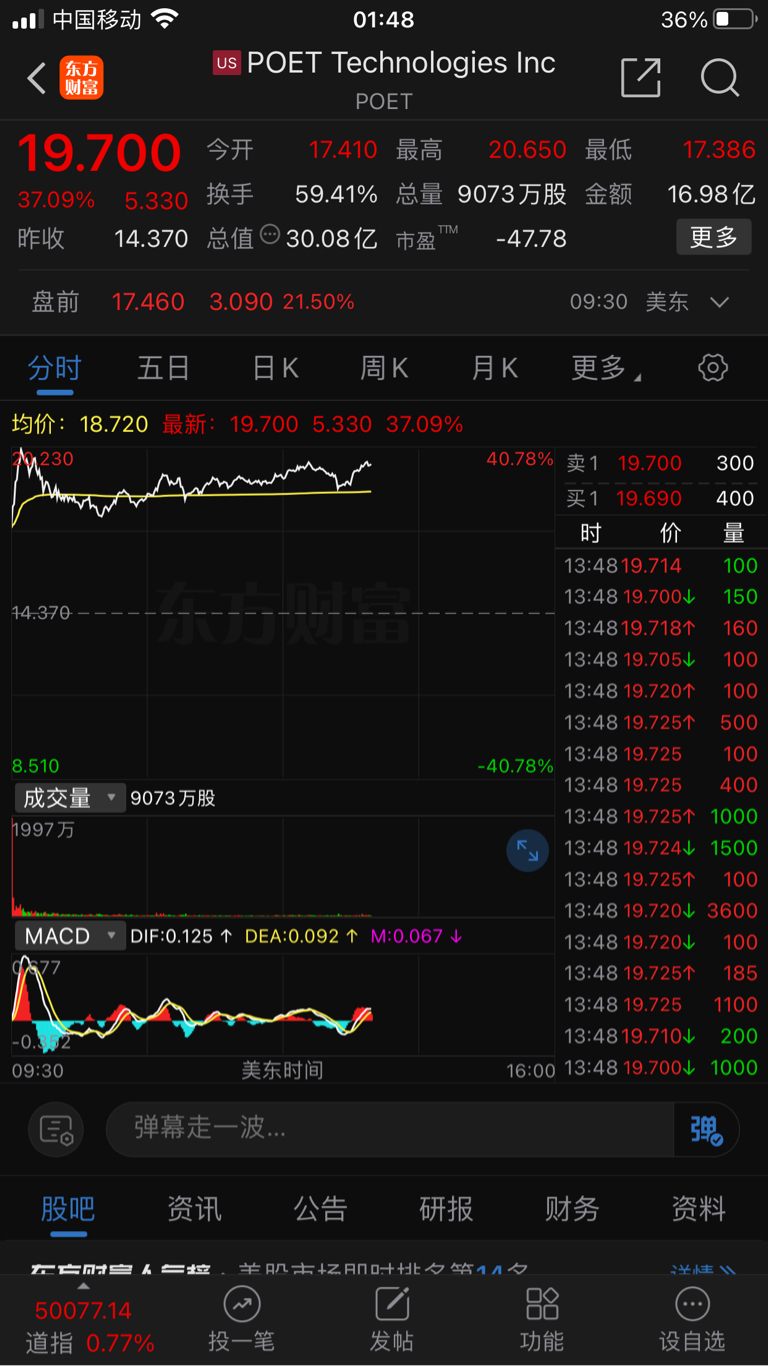Viewport: 768px width, 1366px height.
Task: Tap the MACD indicator chart
Action: pos(282,1005)
